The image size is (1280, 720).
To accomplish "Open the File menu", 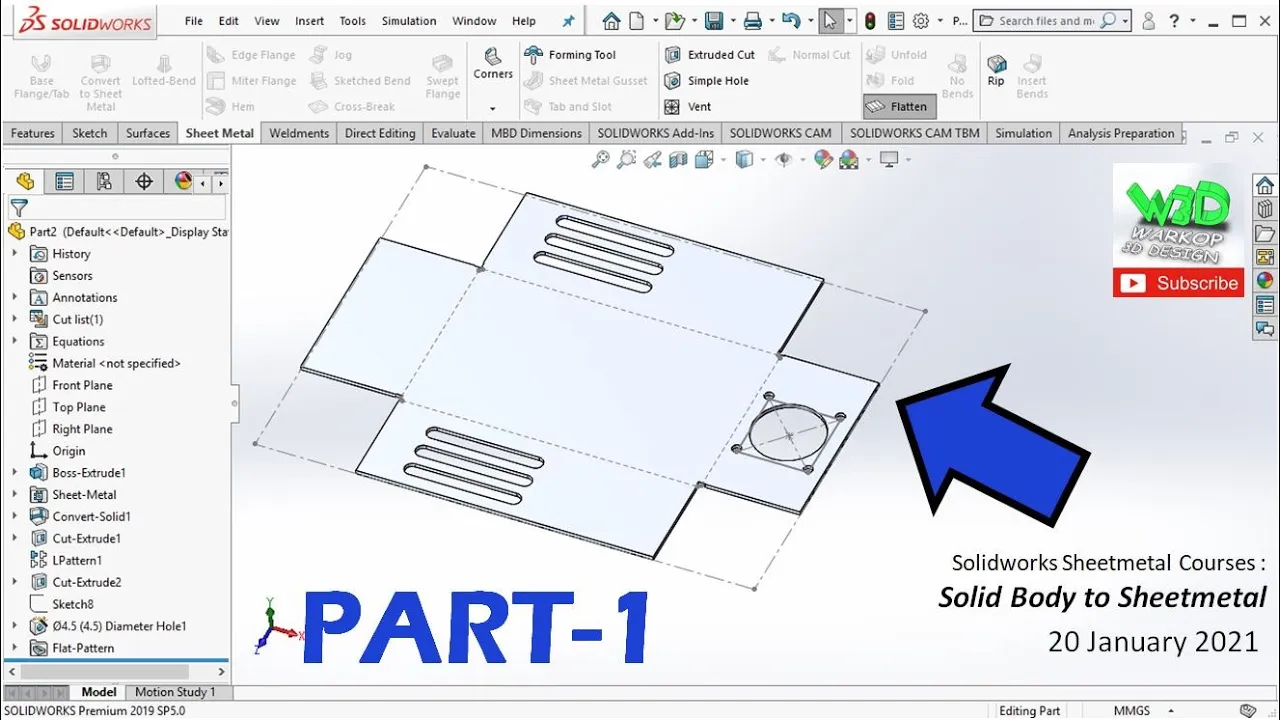I will (194, 21).
